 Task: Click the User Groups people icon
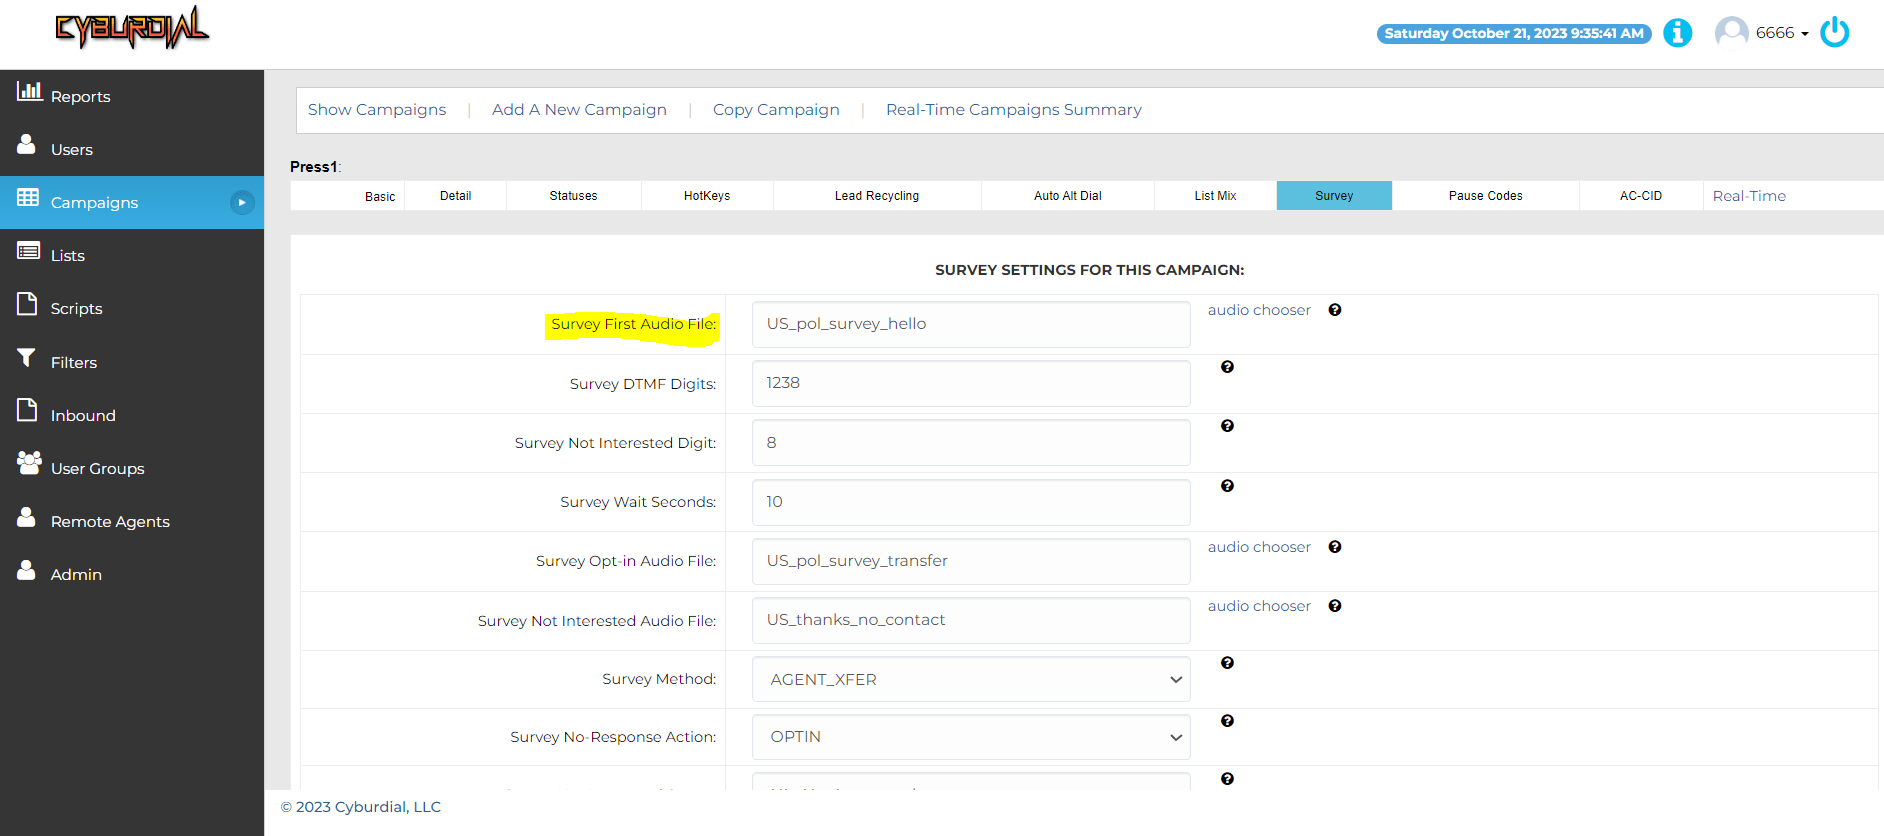coord(29,462)
